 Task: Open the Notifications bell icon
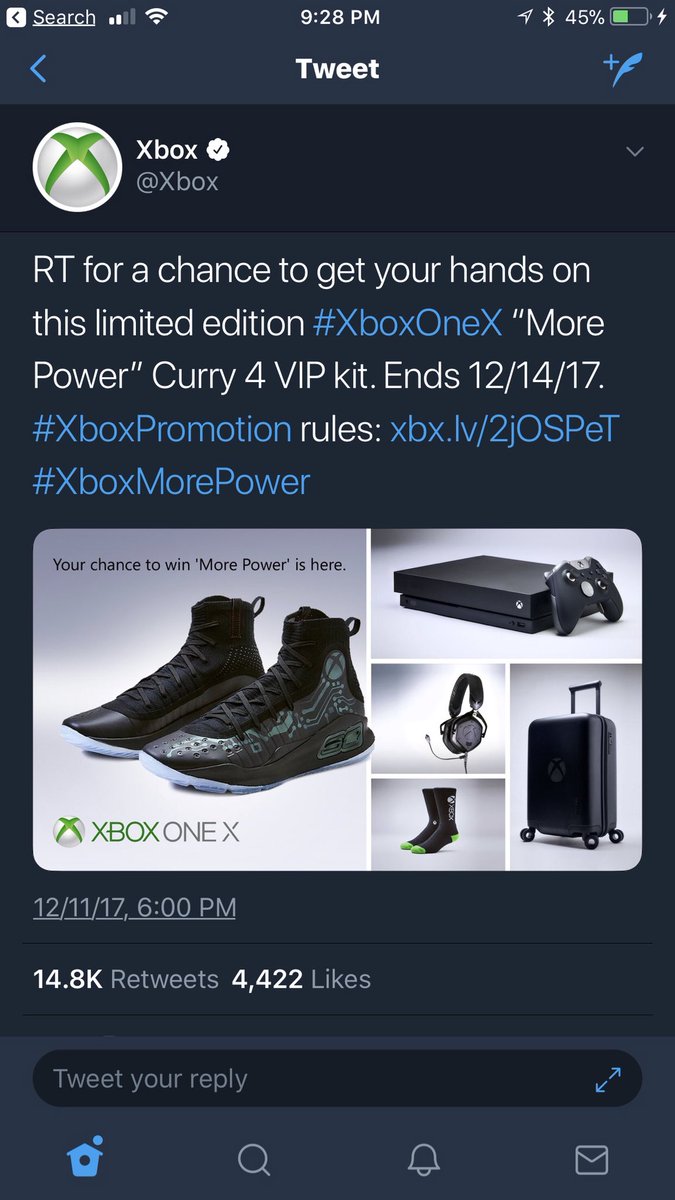pyautogui.click(x=424, y=1159)
